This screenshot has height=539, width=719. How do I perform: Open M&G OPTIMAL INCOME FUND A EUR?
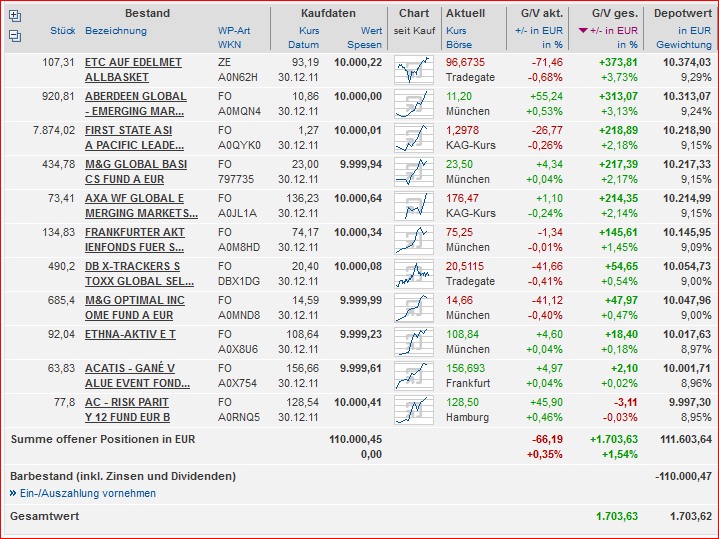point(135,307)
